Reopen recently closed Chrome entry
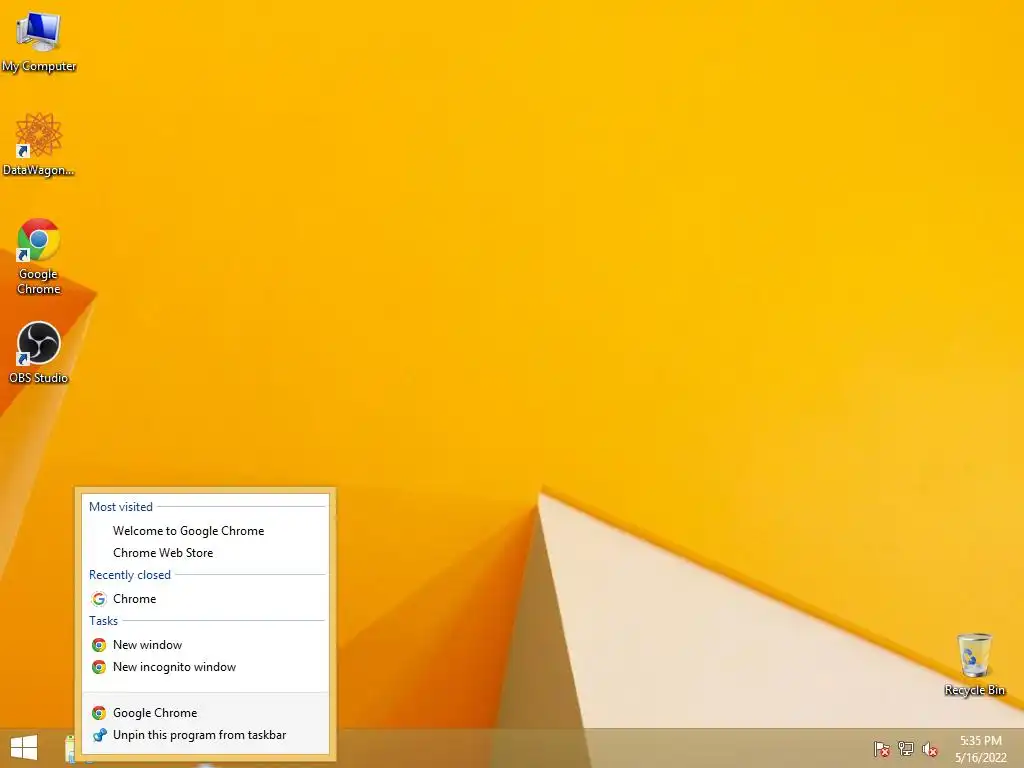This screenshot has height=768, width=1024. click(206, 599)
